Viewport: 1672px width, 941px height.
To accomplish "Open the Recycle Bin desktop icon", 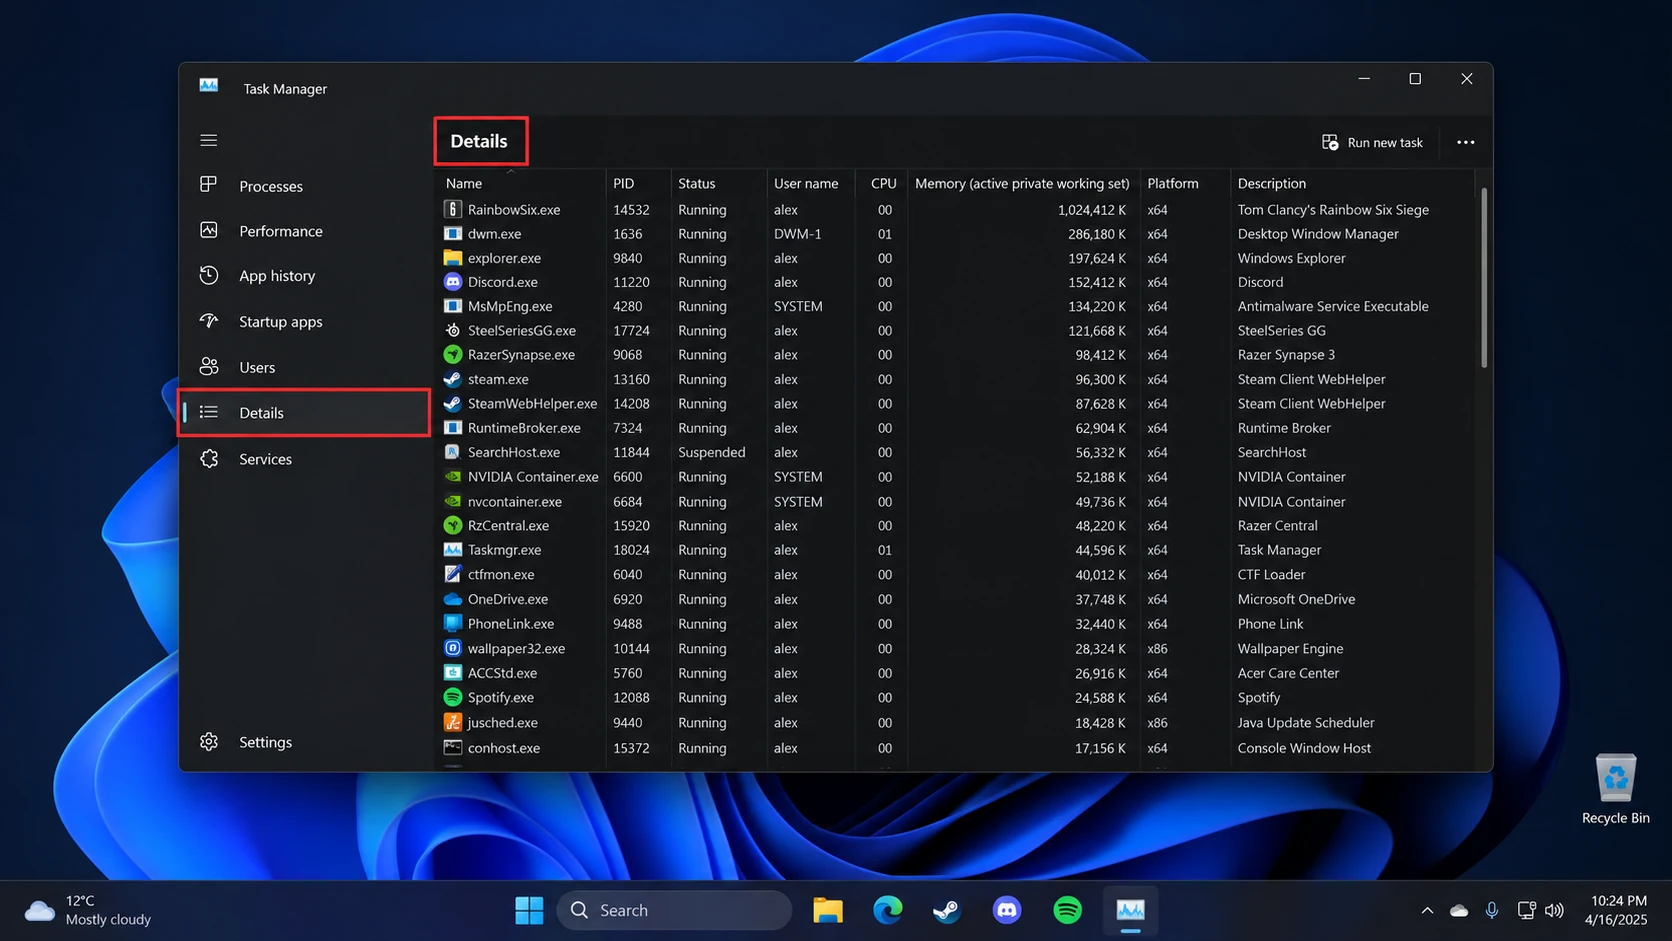I will click(1615, 789).
